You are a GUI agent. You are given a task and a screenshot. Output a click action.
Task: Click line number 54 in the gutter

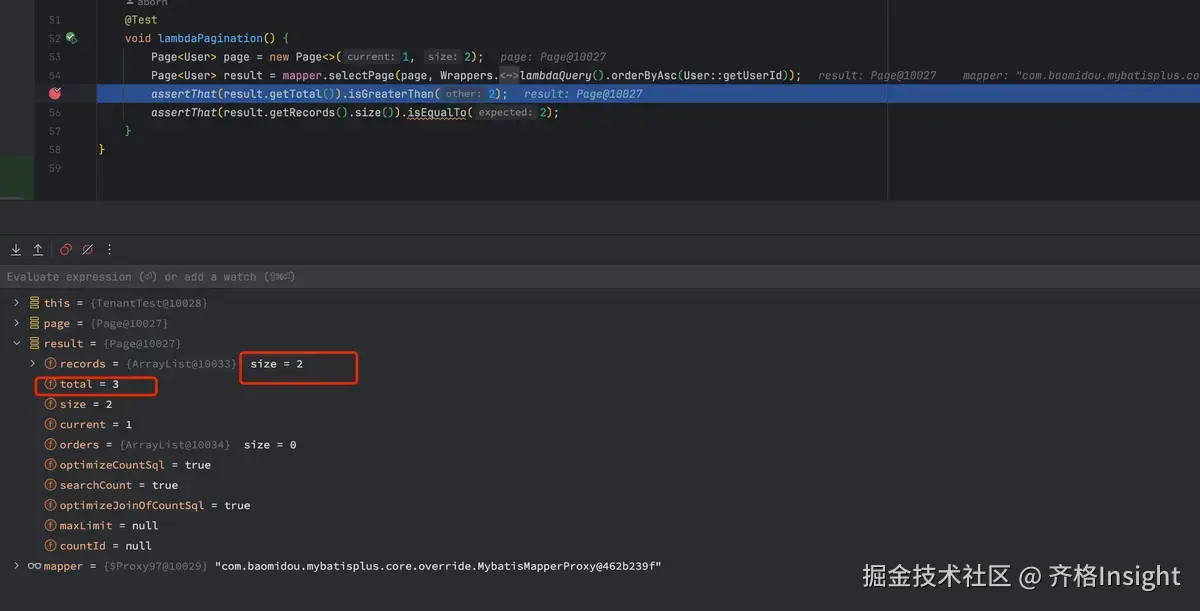[54, 75]
